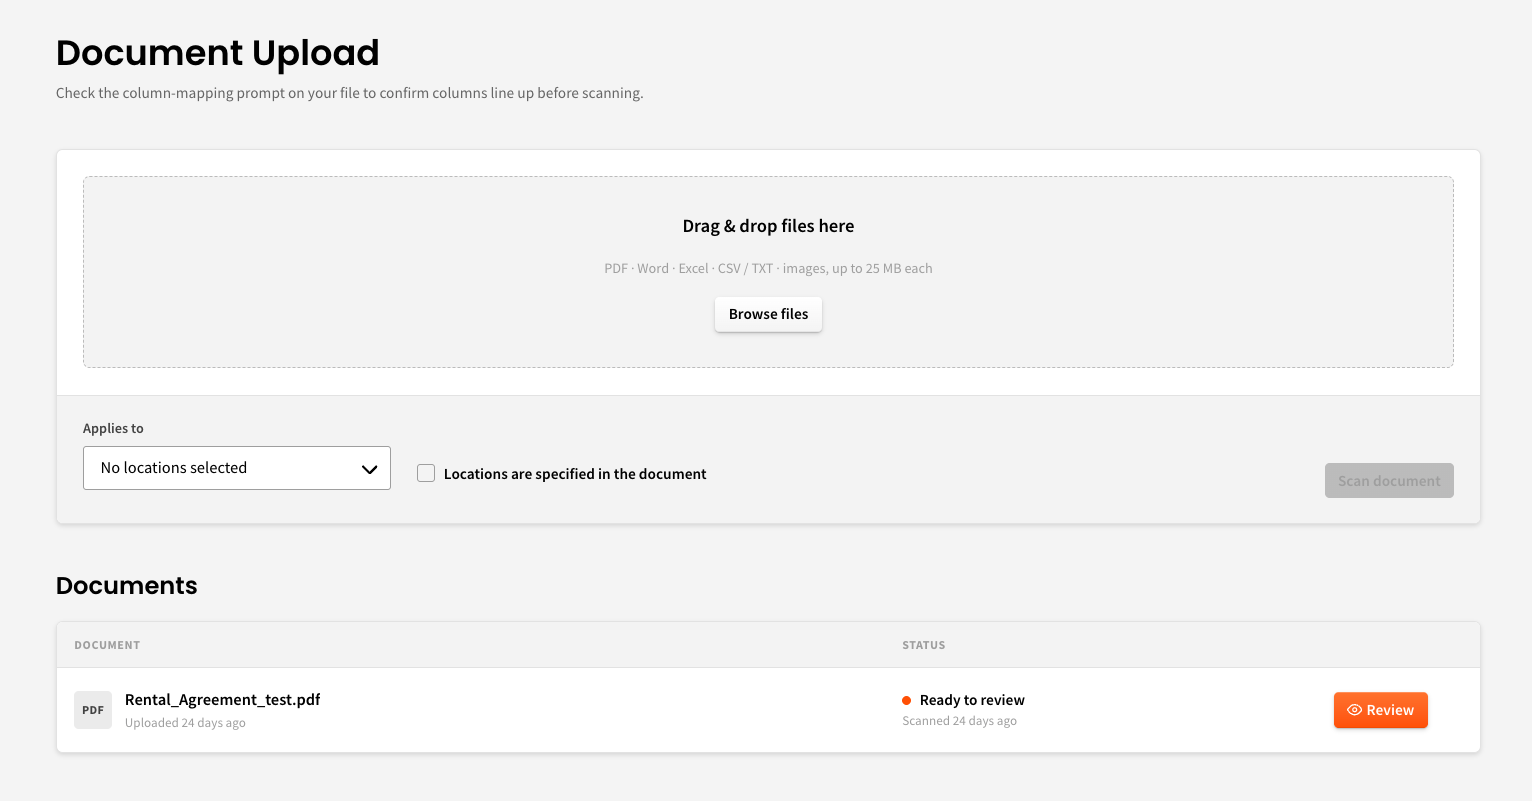Sort by the DOCUMENT column header
This screenshot has width=1532, height=801.
[107, 645]
